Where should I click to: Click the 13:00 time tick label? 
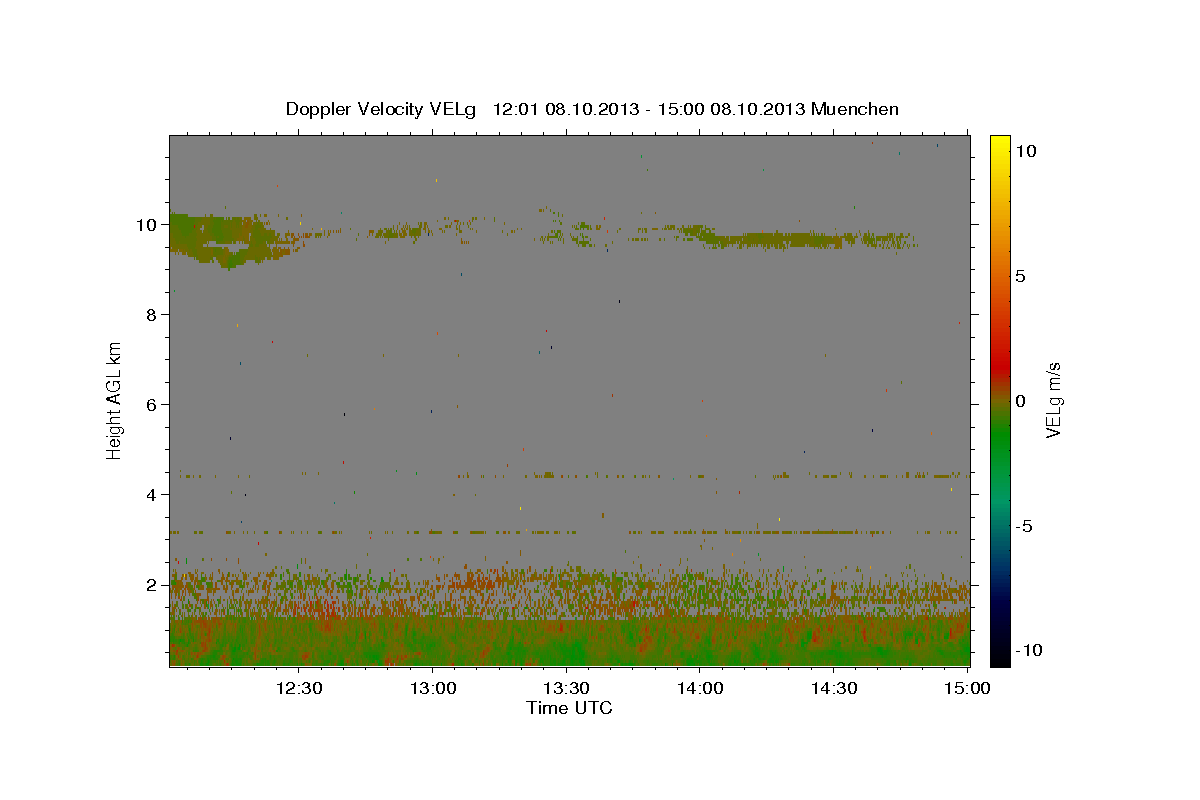point(433,689)
